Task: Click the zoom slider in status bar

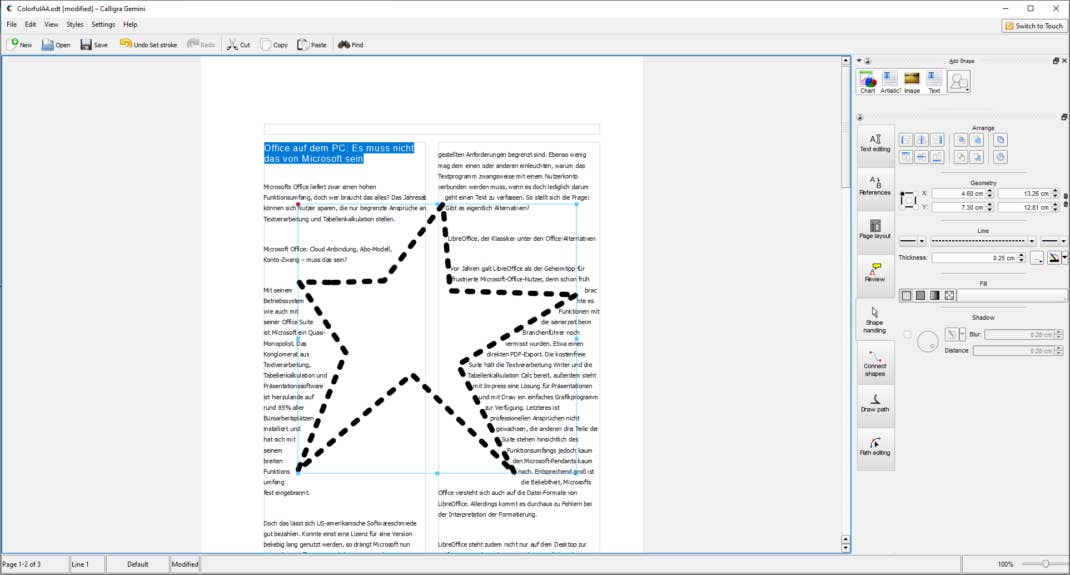Action: [1045, 564]
